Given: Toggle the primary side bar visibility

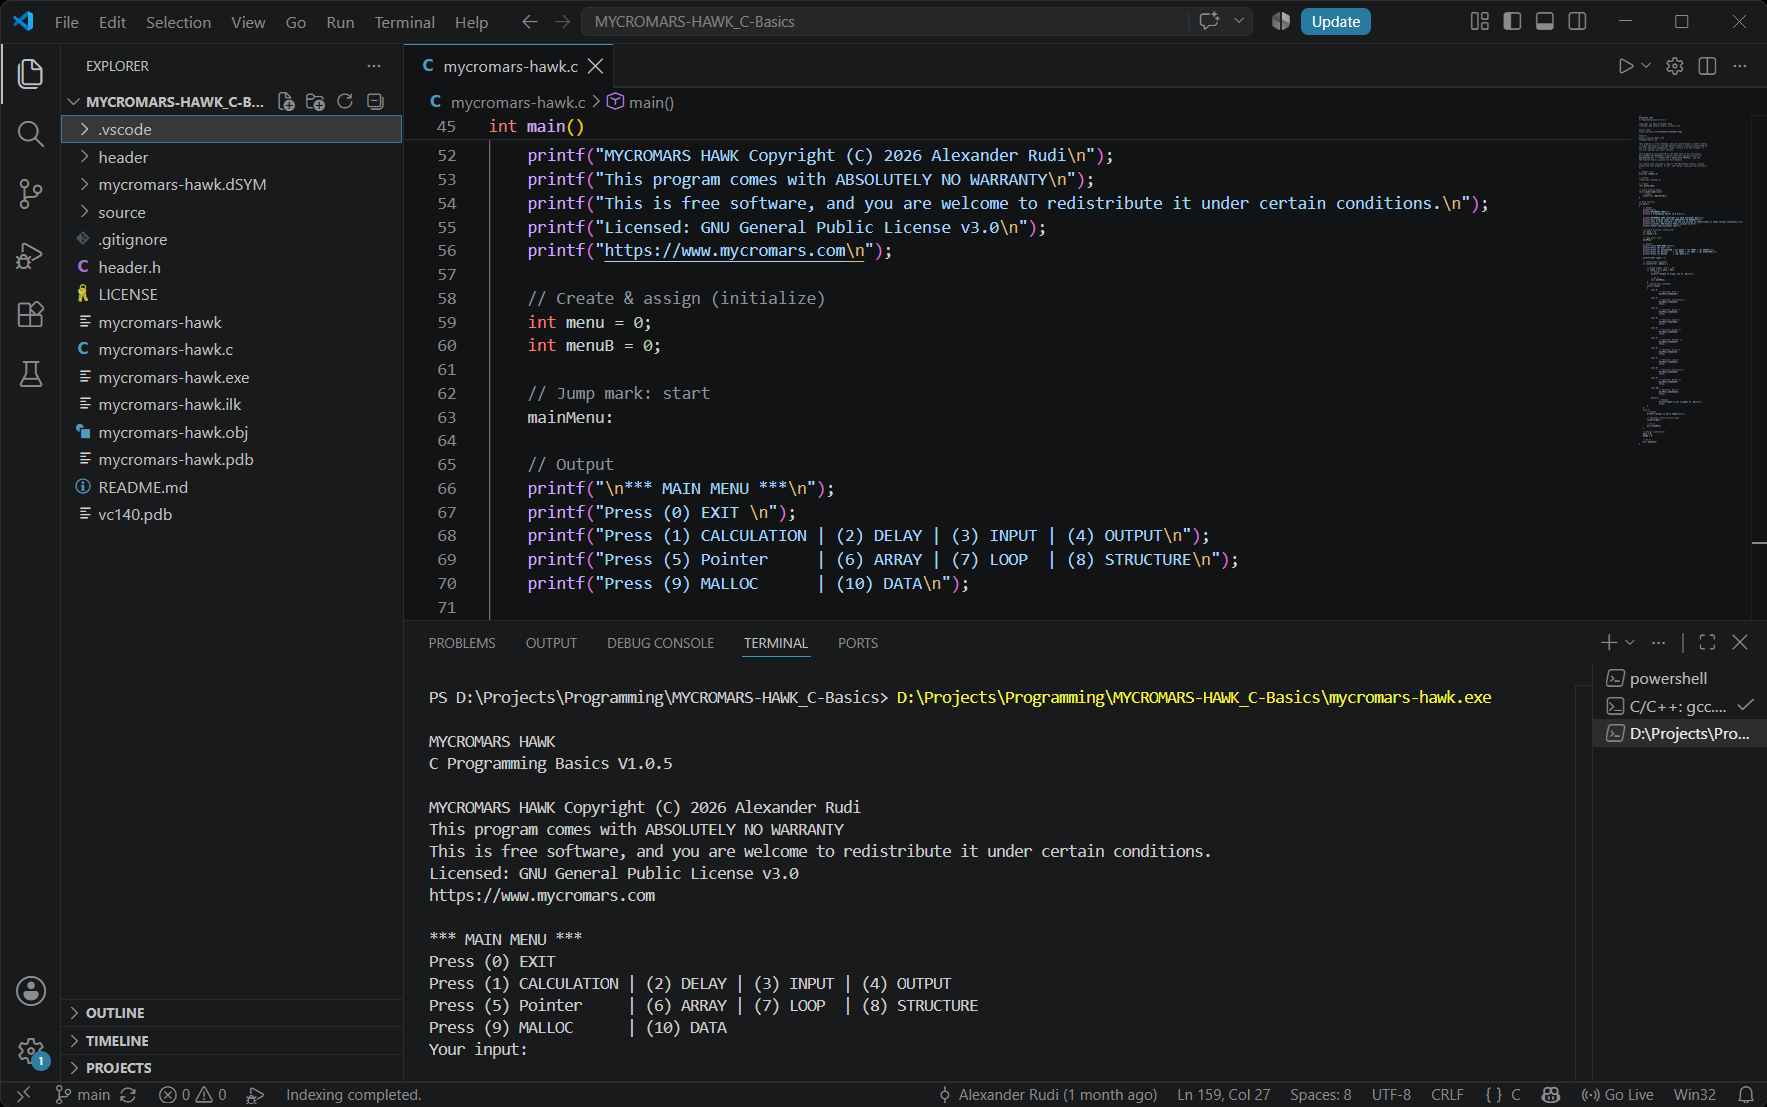Looking at the screenshot, I should [1512, 21].
